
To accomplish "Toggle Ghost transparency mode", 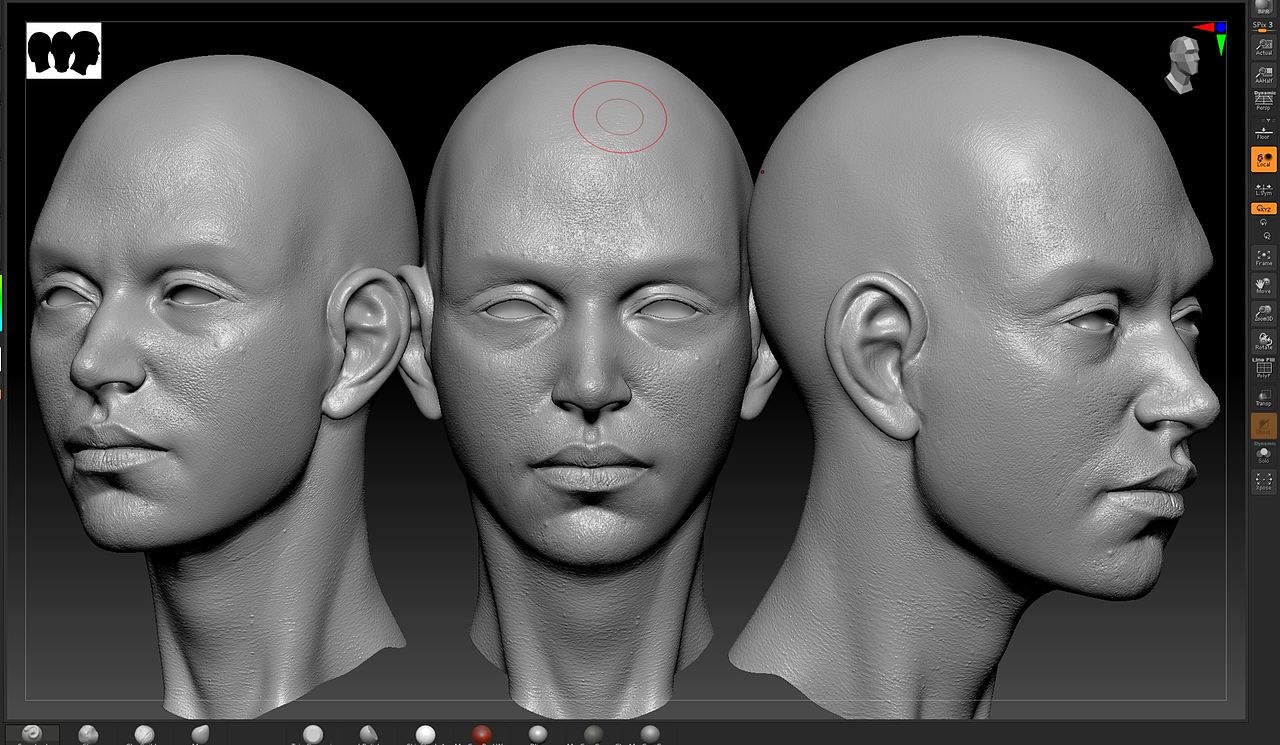I will click(x=1264, y=426).
